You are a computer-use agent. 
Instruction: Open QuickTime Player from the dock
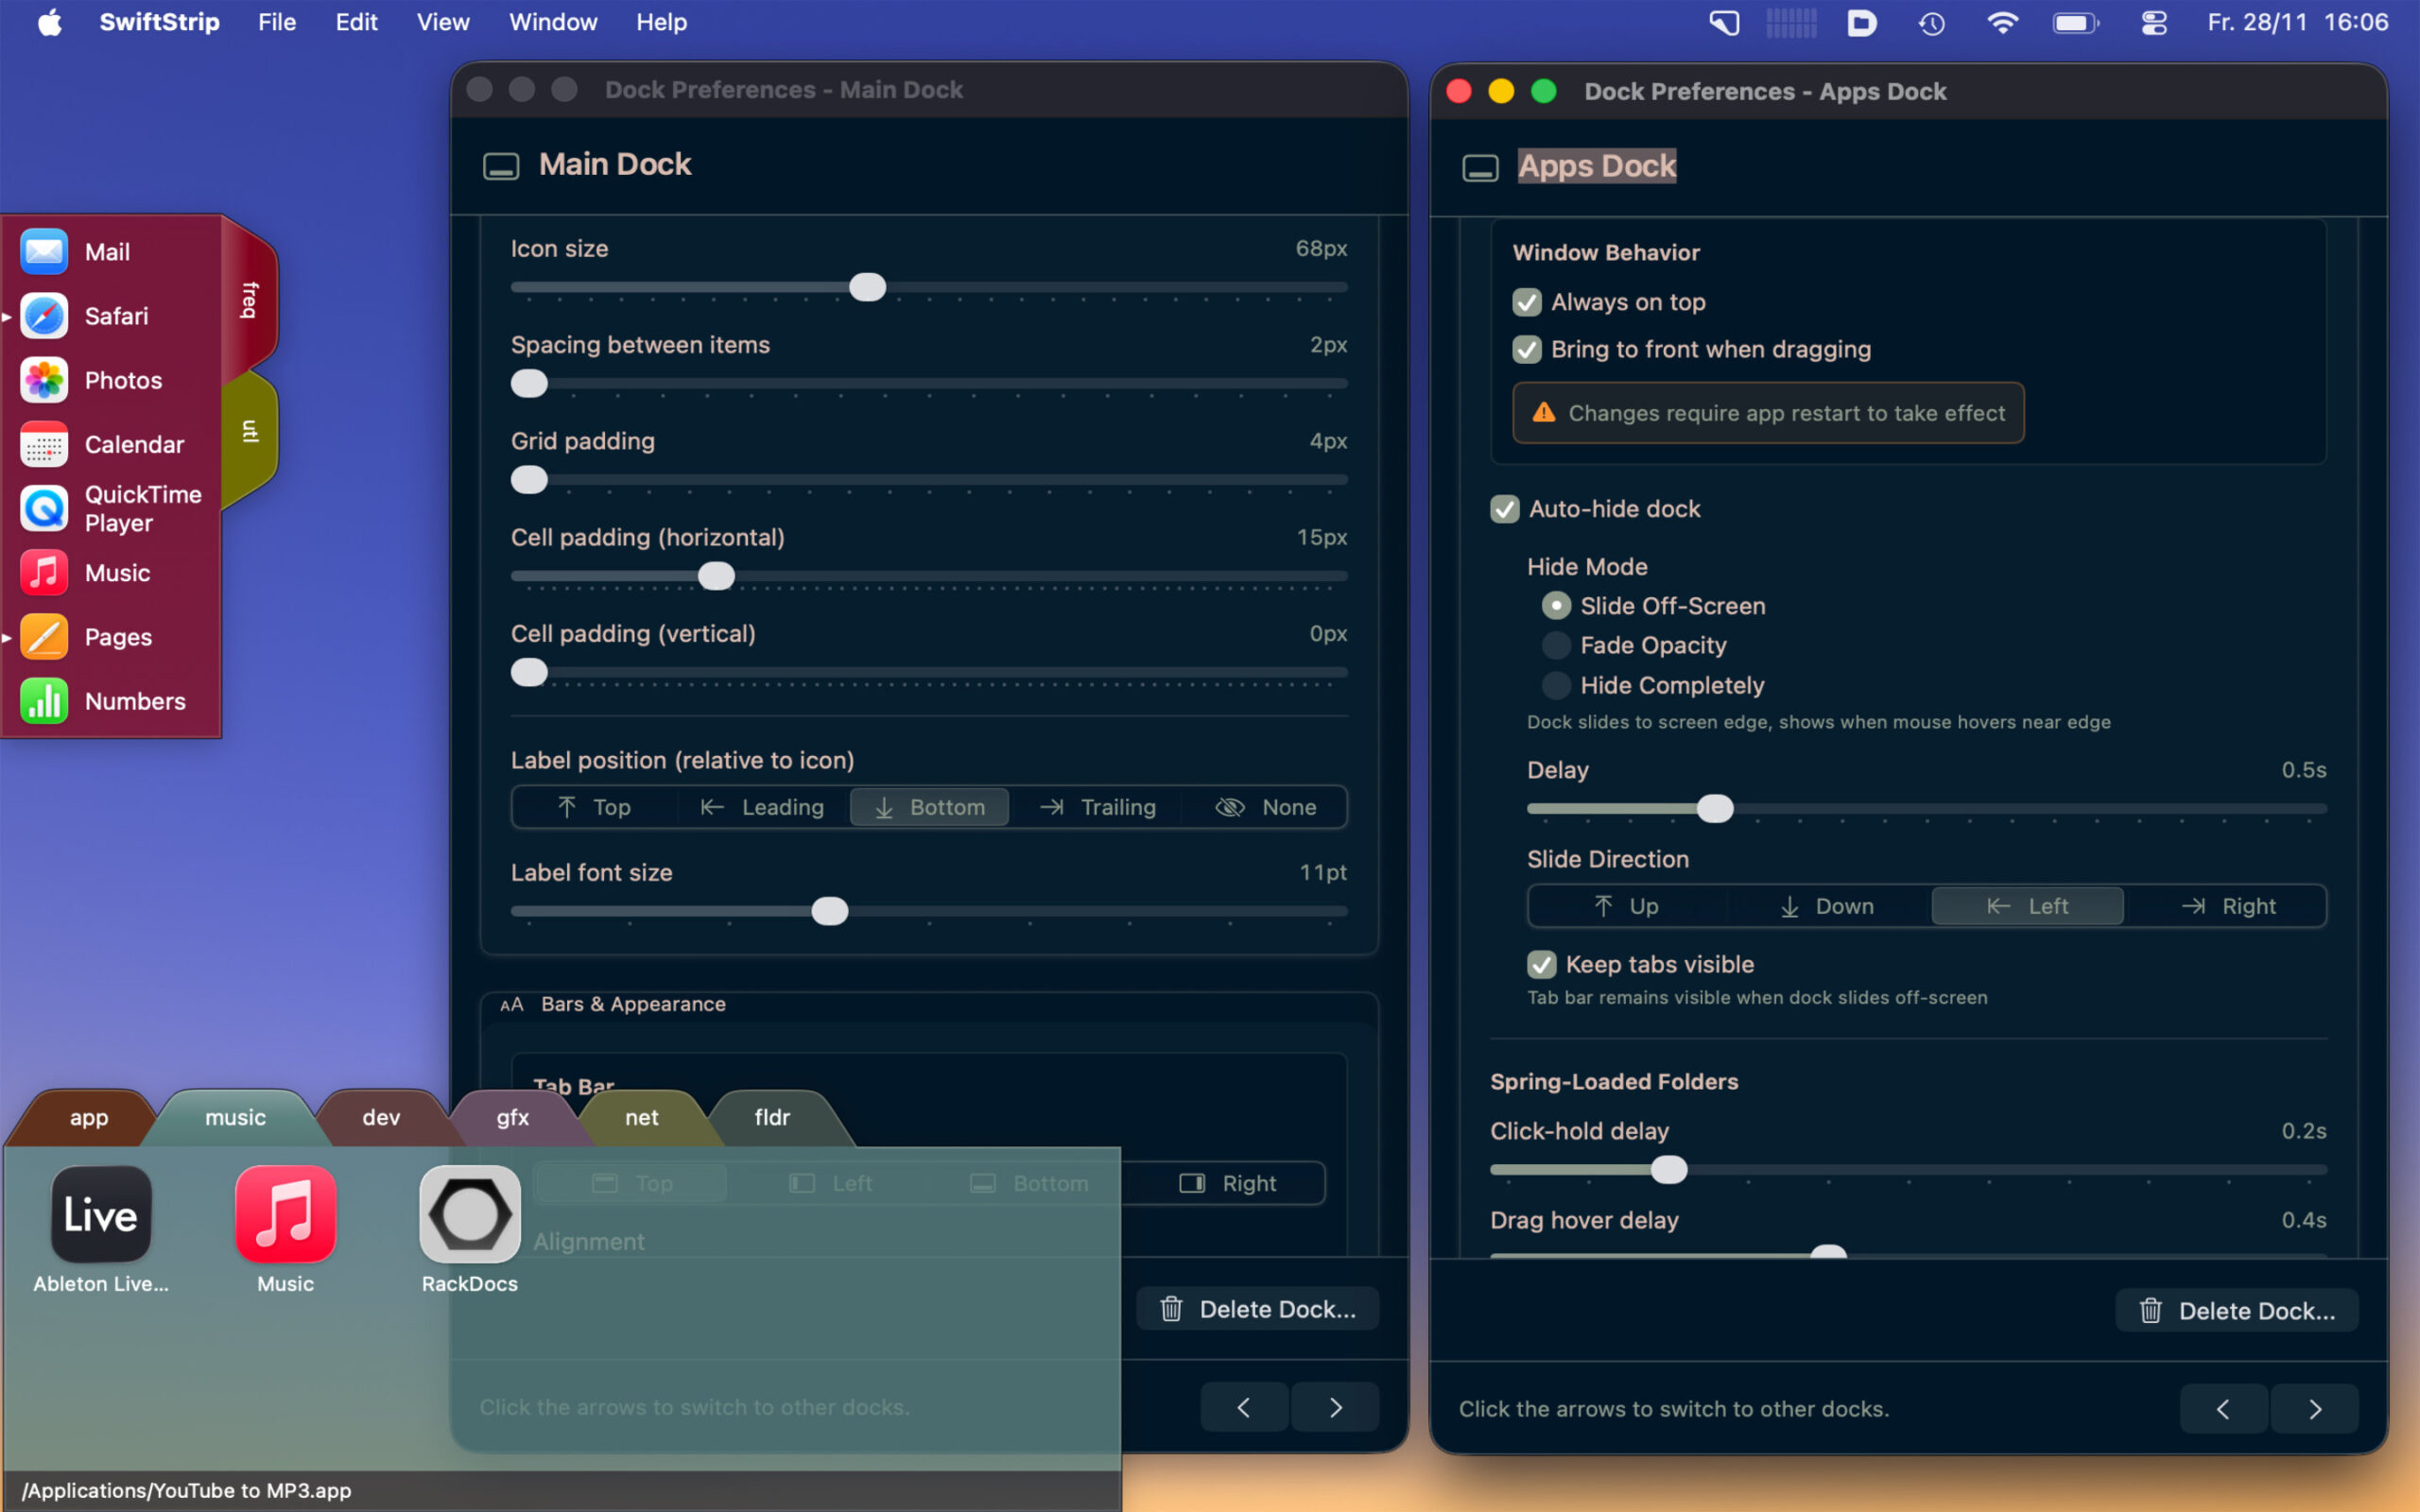tap(44, 508)
